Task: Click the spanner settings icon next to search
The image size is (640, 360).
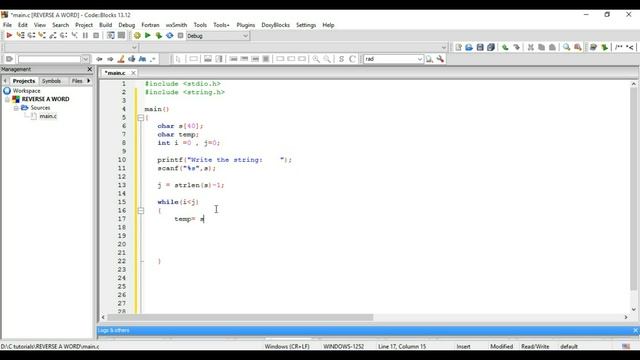Action: point(440,59)
